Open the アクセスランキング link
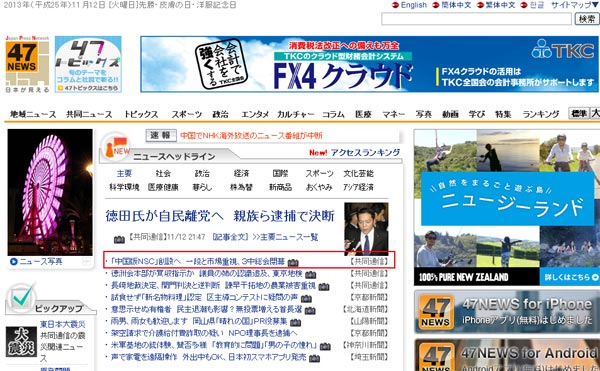The width and height of the screenshot is (600, 371). click(x=365, y=153)
